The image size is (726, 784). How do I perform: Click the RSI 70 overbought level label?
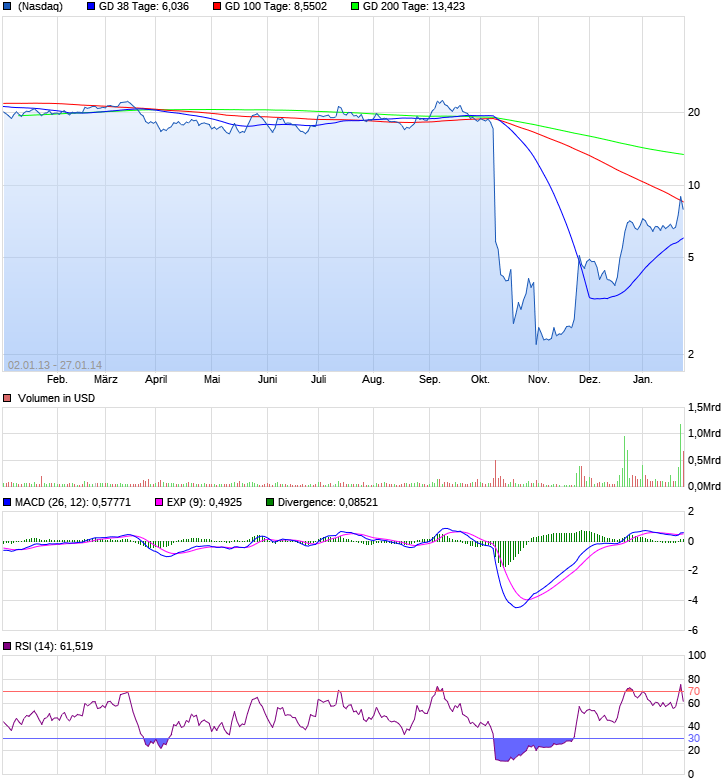click(694, 692)
